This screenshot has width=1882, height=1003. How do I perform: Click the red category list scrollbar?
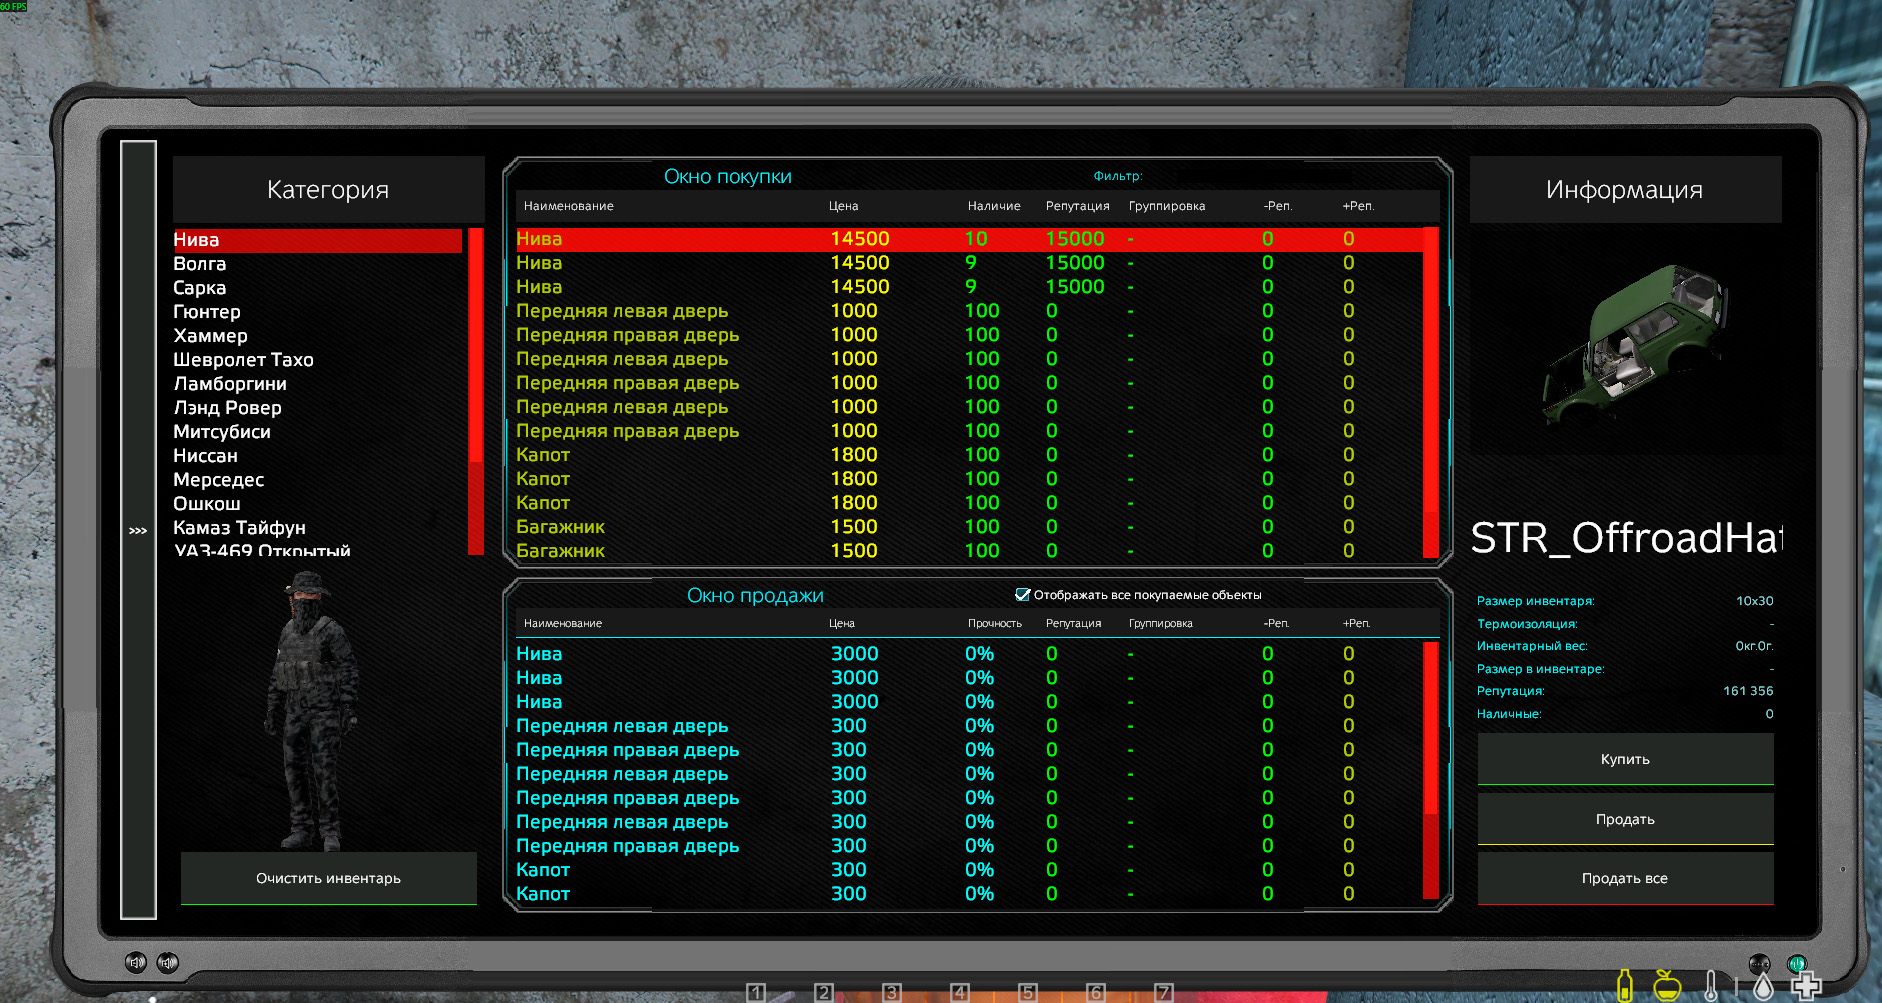[475, 390]
